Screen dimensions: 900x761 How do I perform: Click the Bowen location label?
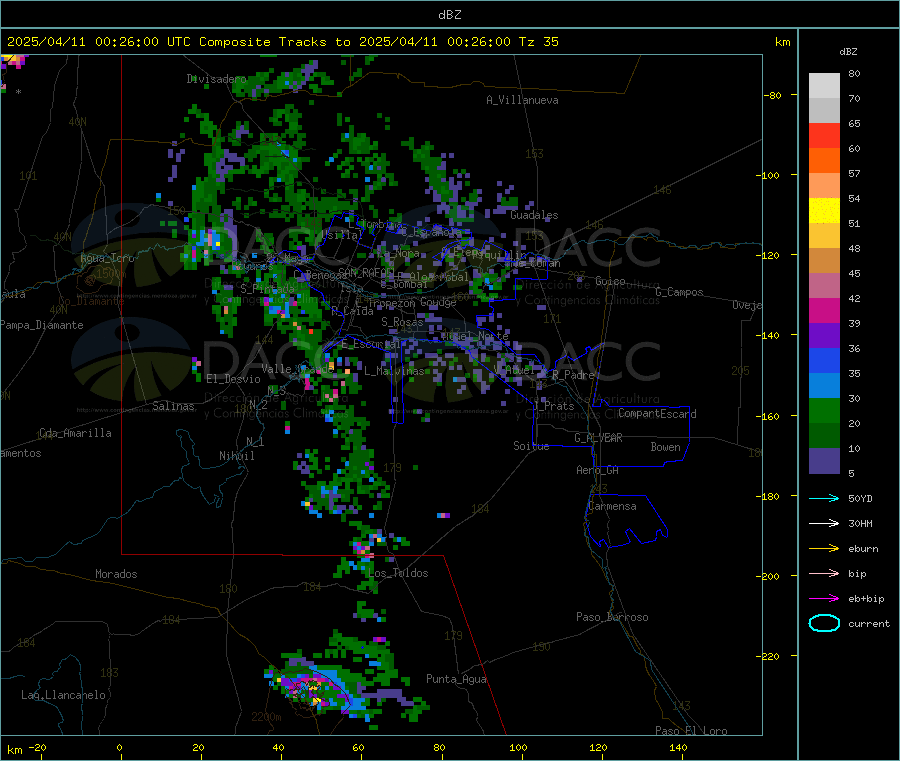(665, 447)
